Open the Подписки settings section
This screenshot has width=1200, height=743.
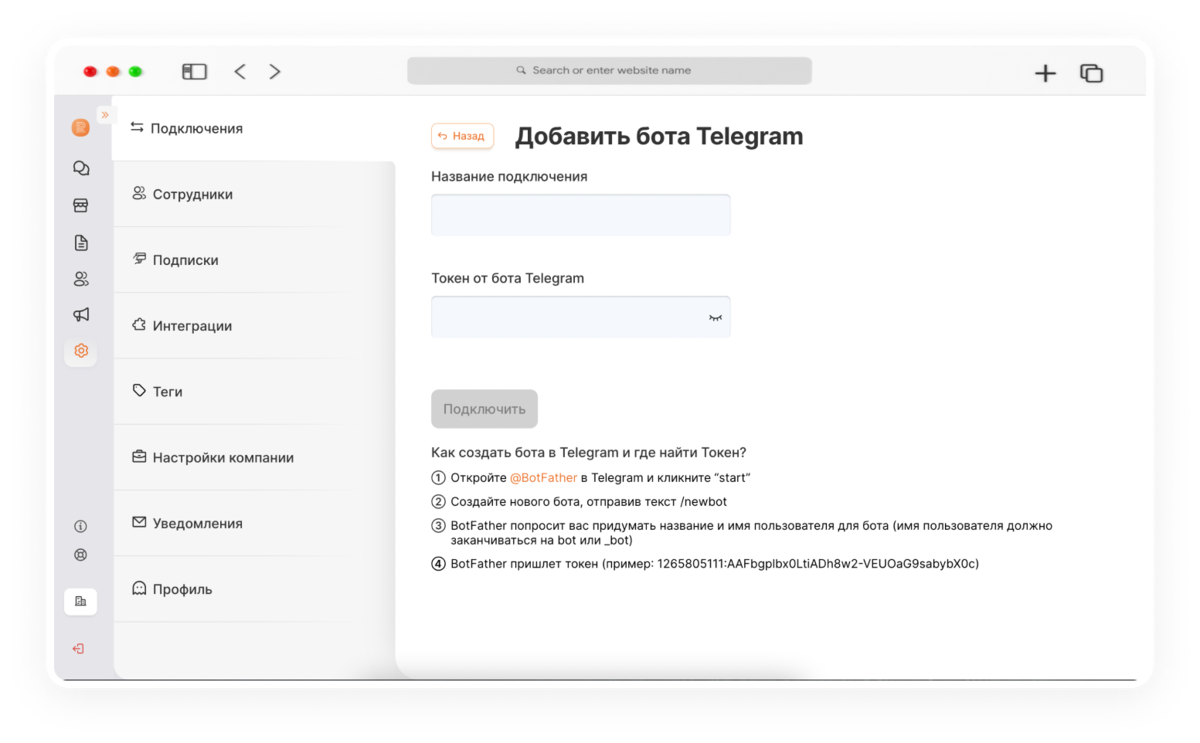[254, 260]
